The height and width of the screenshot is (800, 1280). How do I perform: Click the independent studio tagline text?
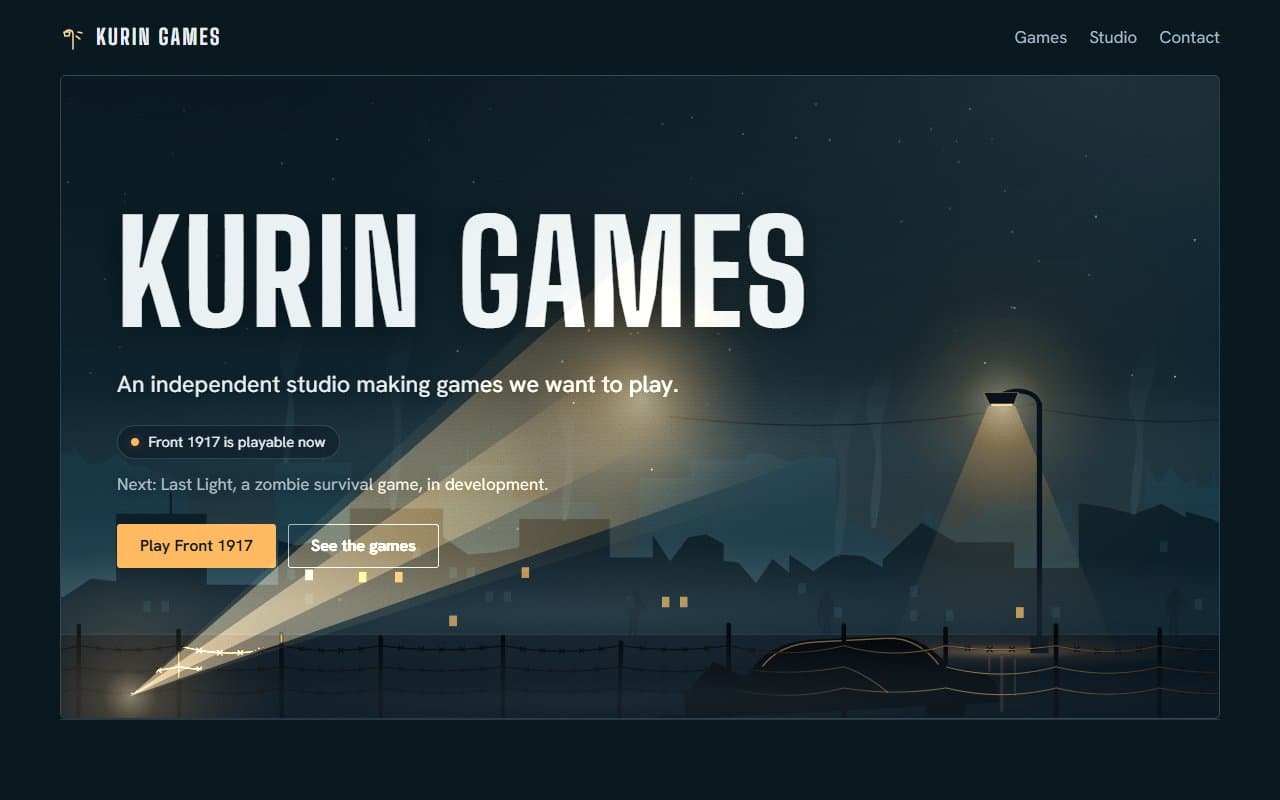[x=398, y=384]
